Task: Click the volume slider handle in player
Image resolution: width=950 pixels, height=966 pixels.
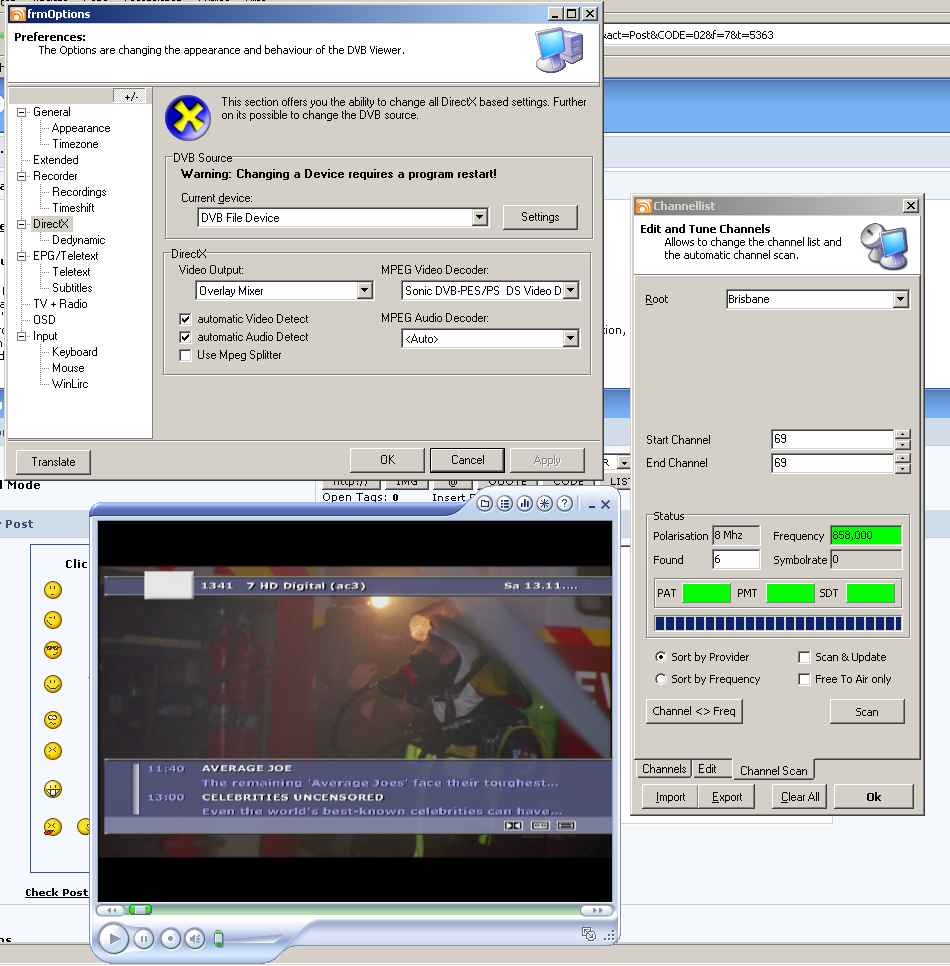Action: click(x=219, y=939)
